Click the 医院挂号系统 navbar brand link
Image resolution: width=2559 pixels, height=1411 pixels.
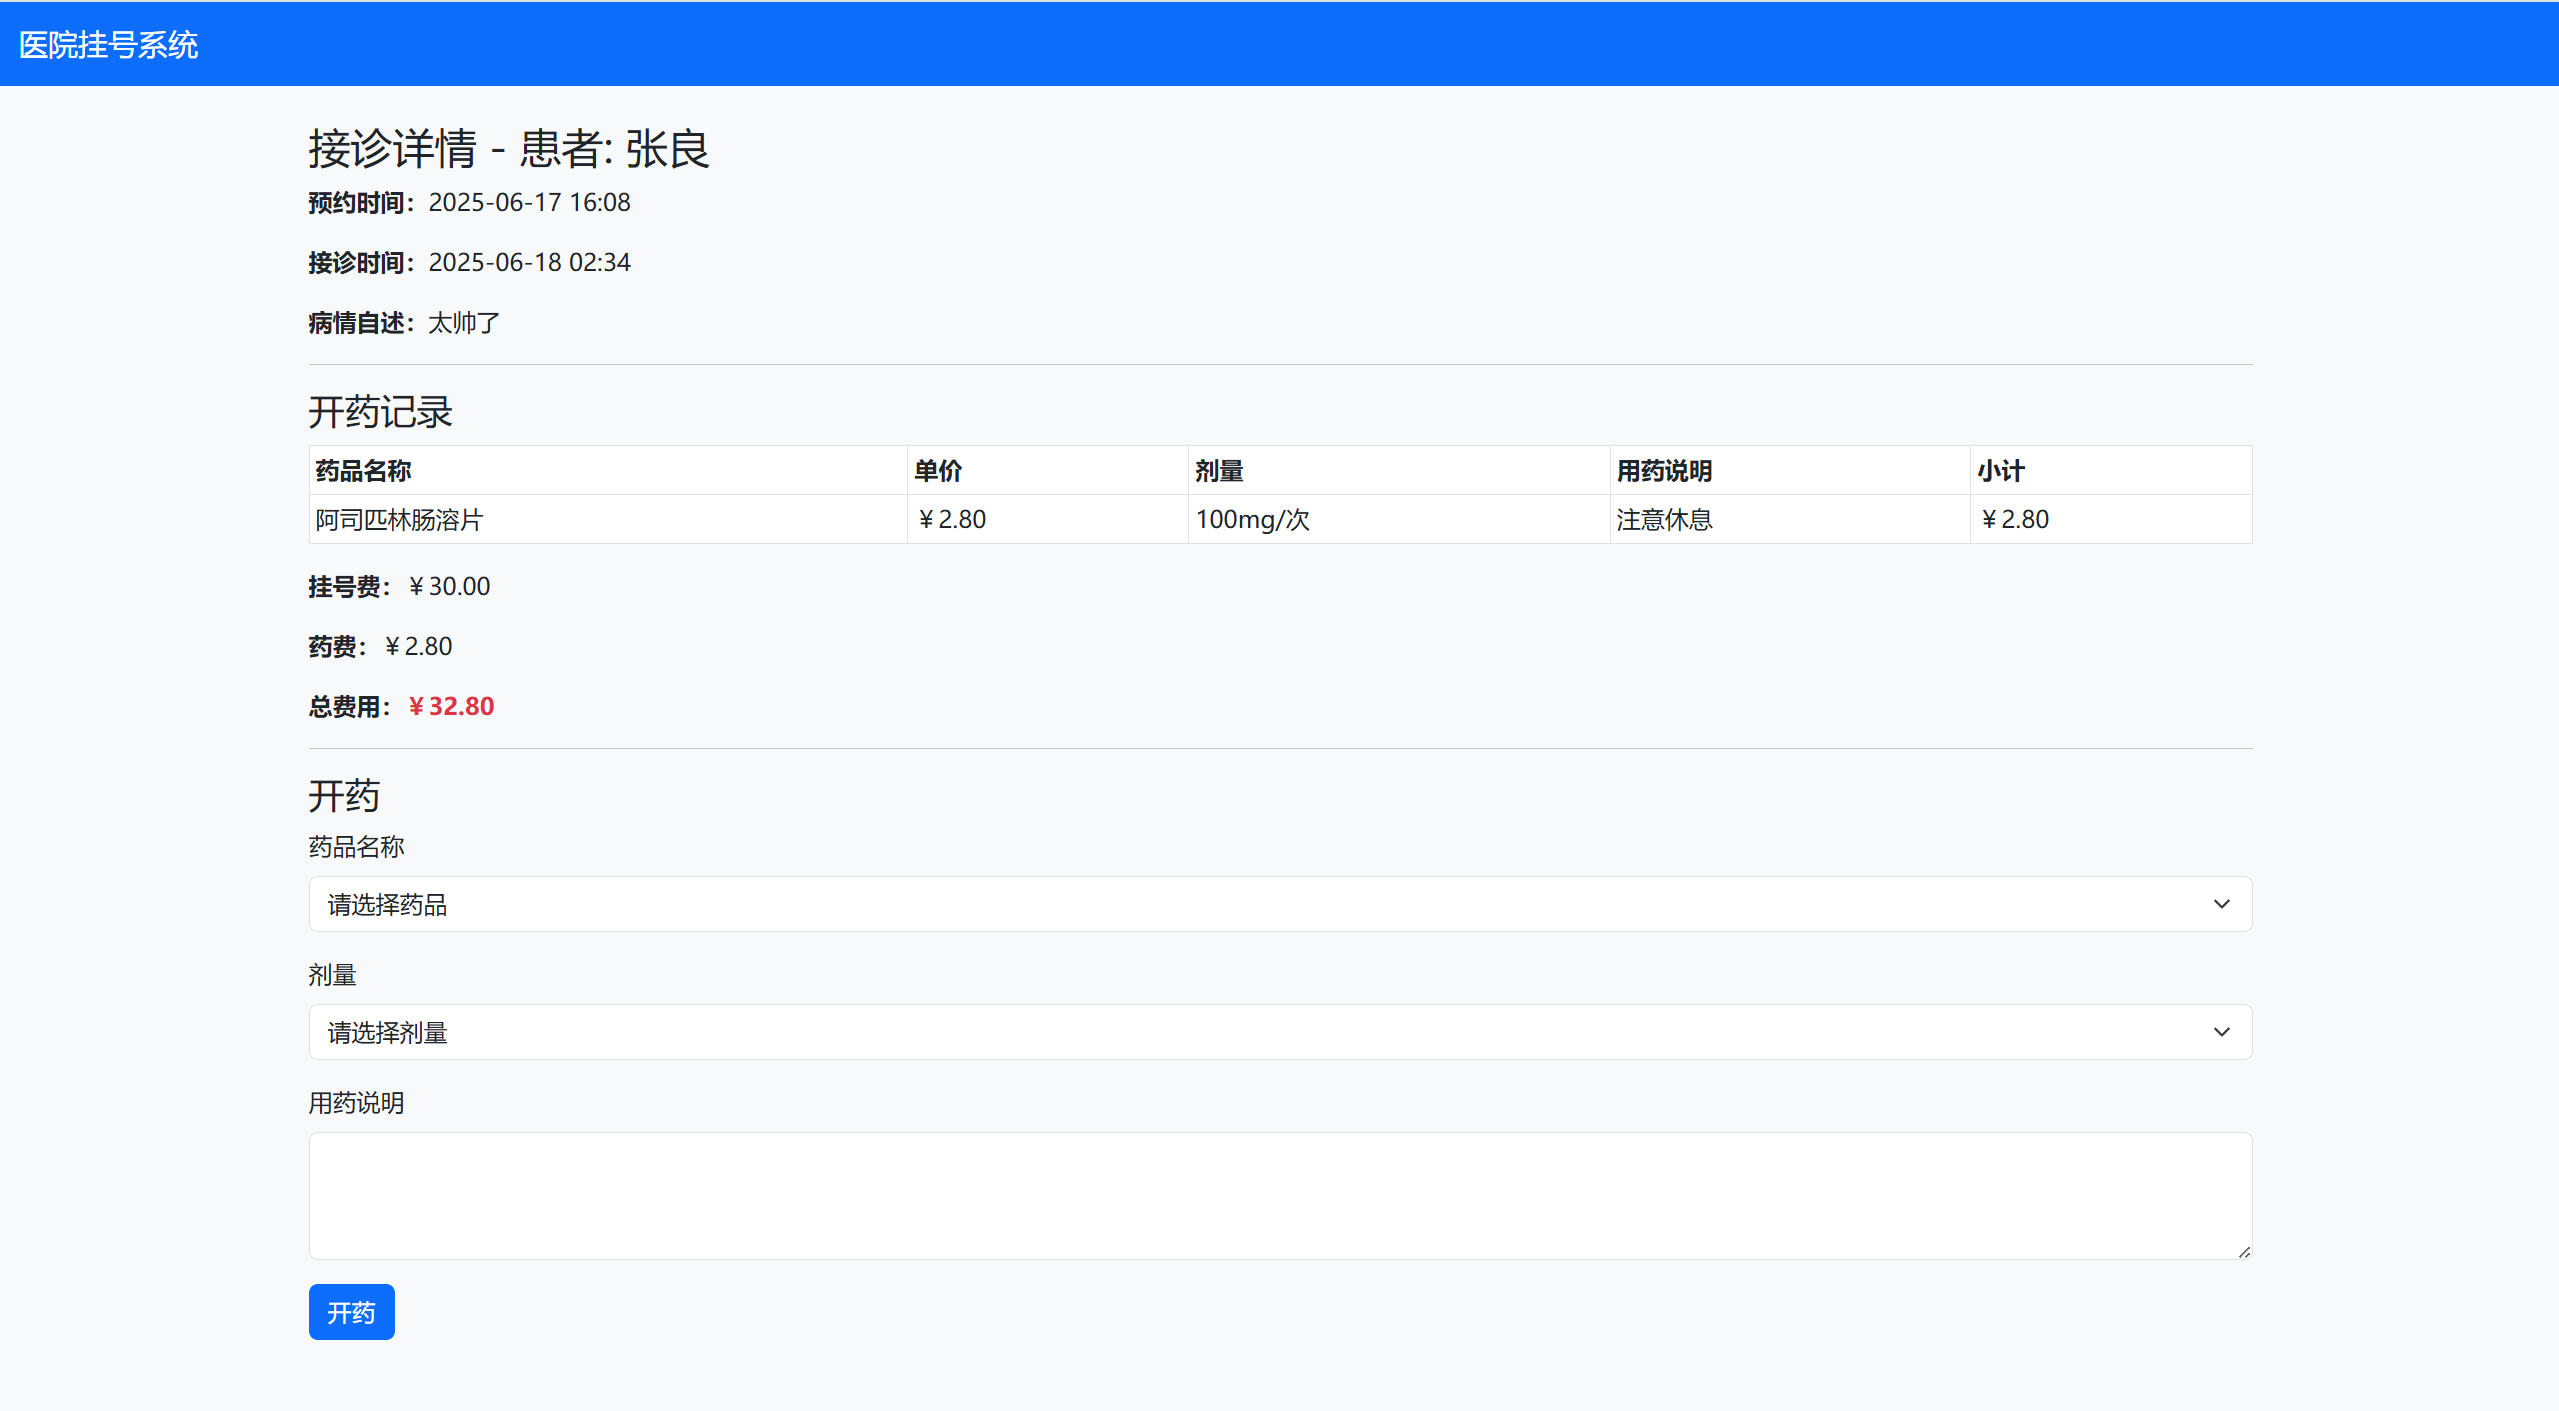[108, 45]
